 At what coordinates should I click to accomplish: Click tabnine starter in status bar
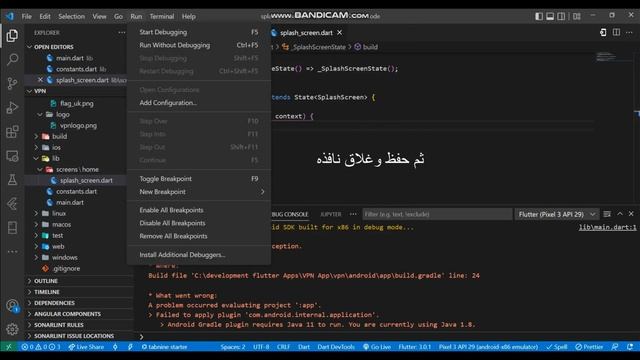pos(164,347)
